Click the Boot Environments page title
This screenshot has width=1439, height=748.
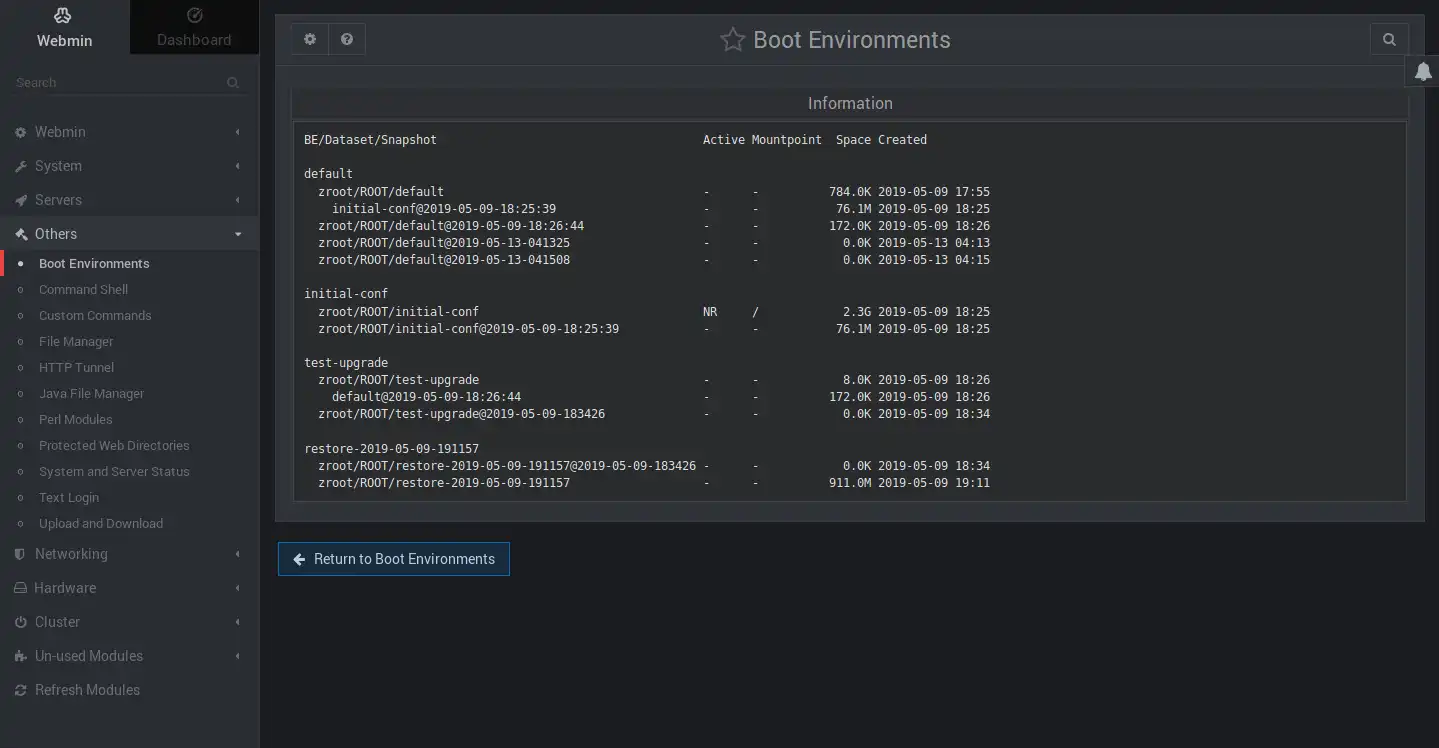(x=852, y=40)
